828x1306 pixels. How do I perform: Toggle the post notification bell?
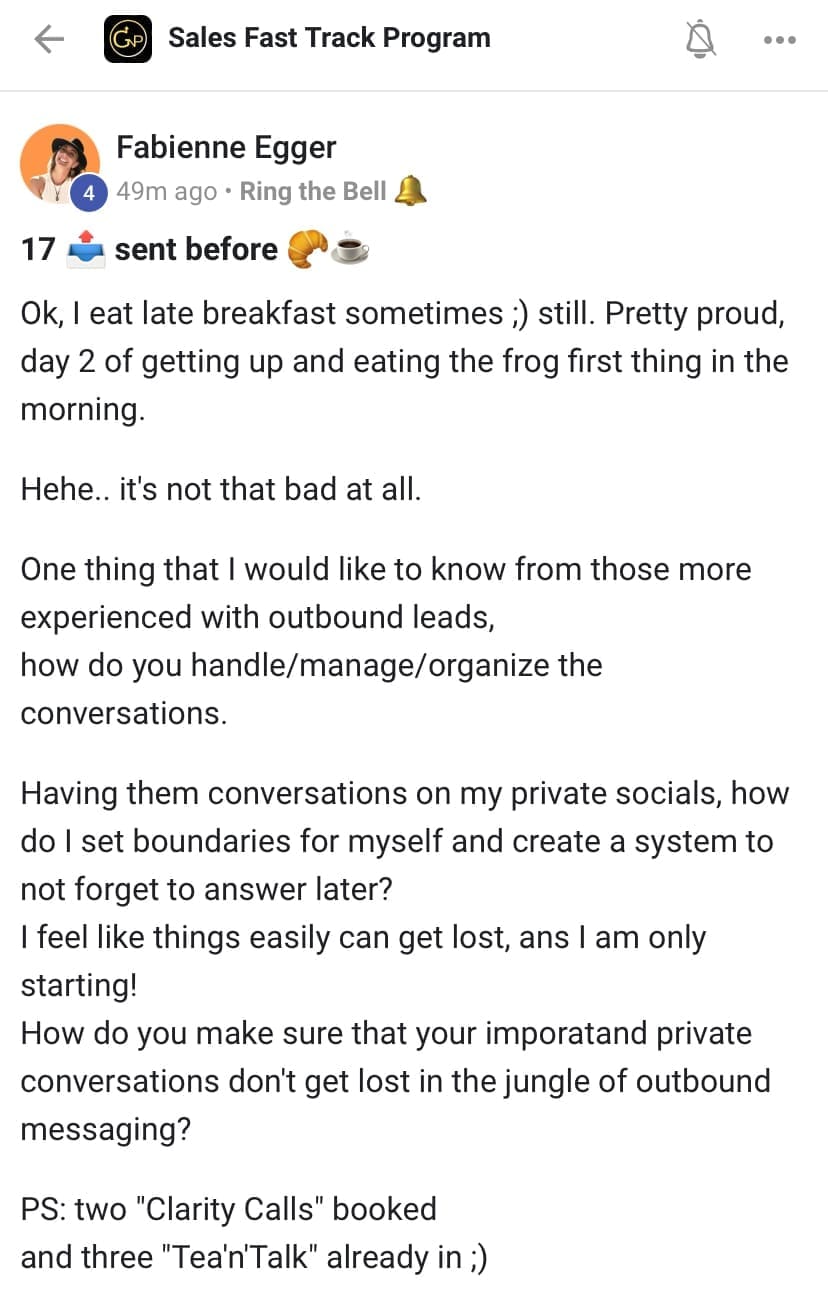point(701,40)
